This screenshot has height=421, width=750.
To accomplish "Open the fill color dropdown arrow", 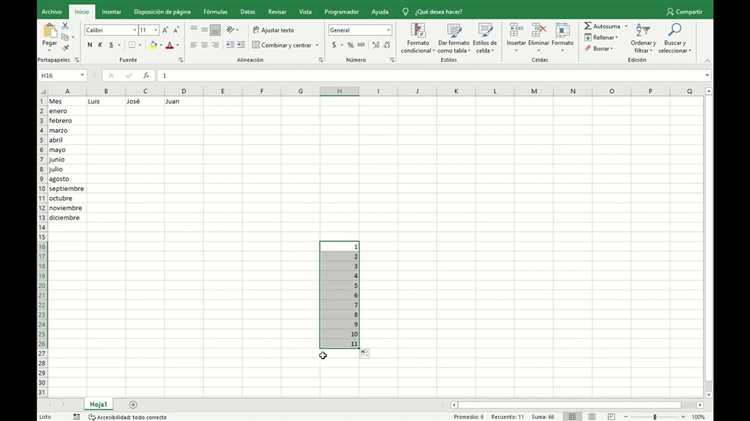I will click(161, 45).
